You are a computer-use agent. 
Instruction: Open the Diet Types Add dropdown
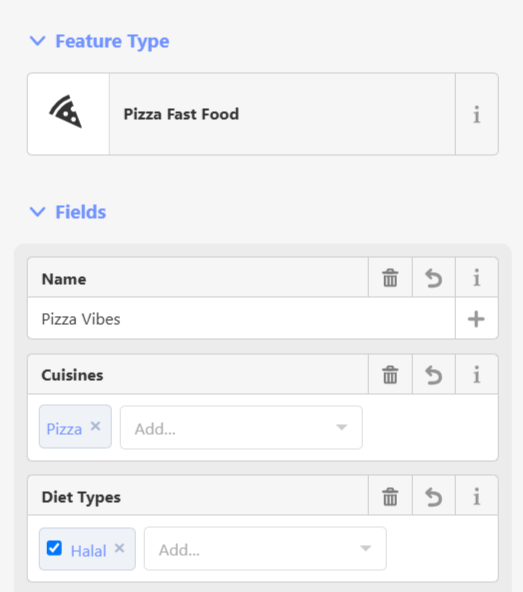265,549
